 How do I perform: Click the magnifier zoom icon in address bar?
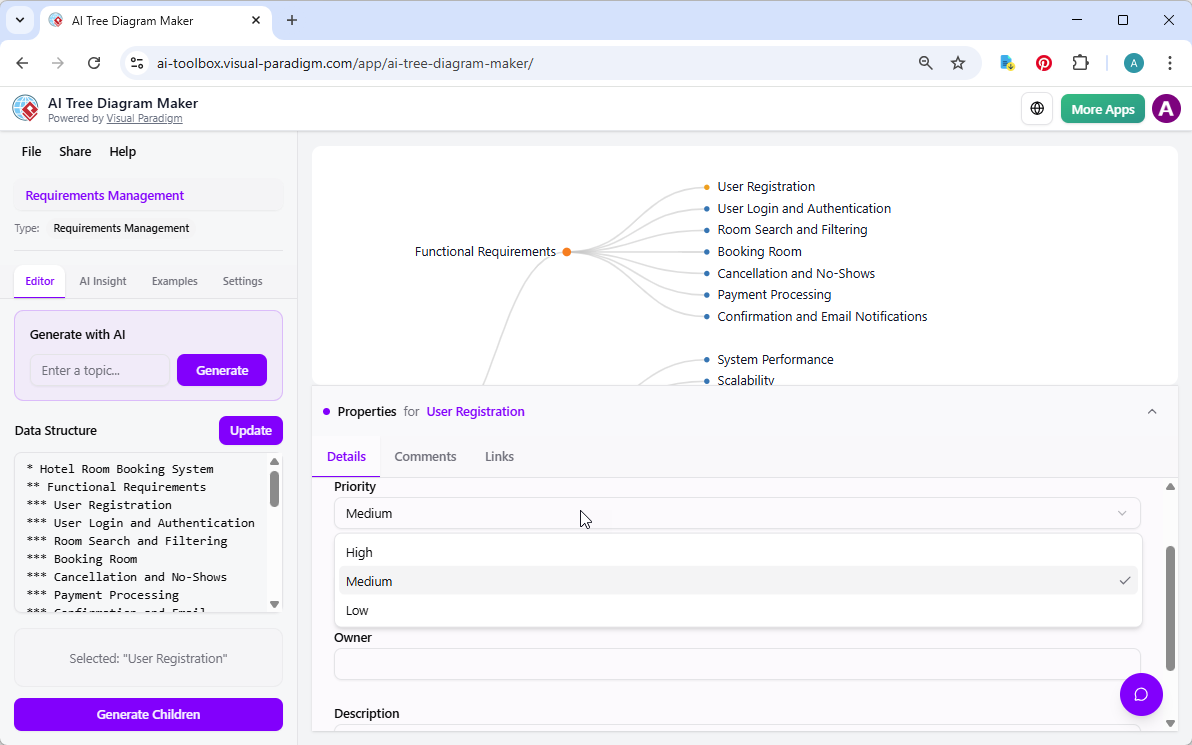coord(925,62)
